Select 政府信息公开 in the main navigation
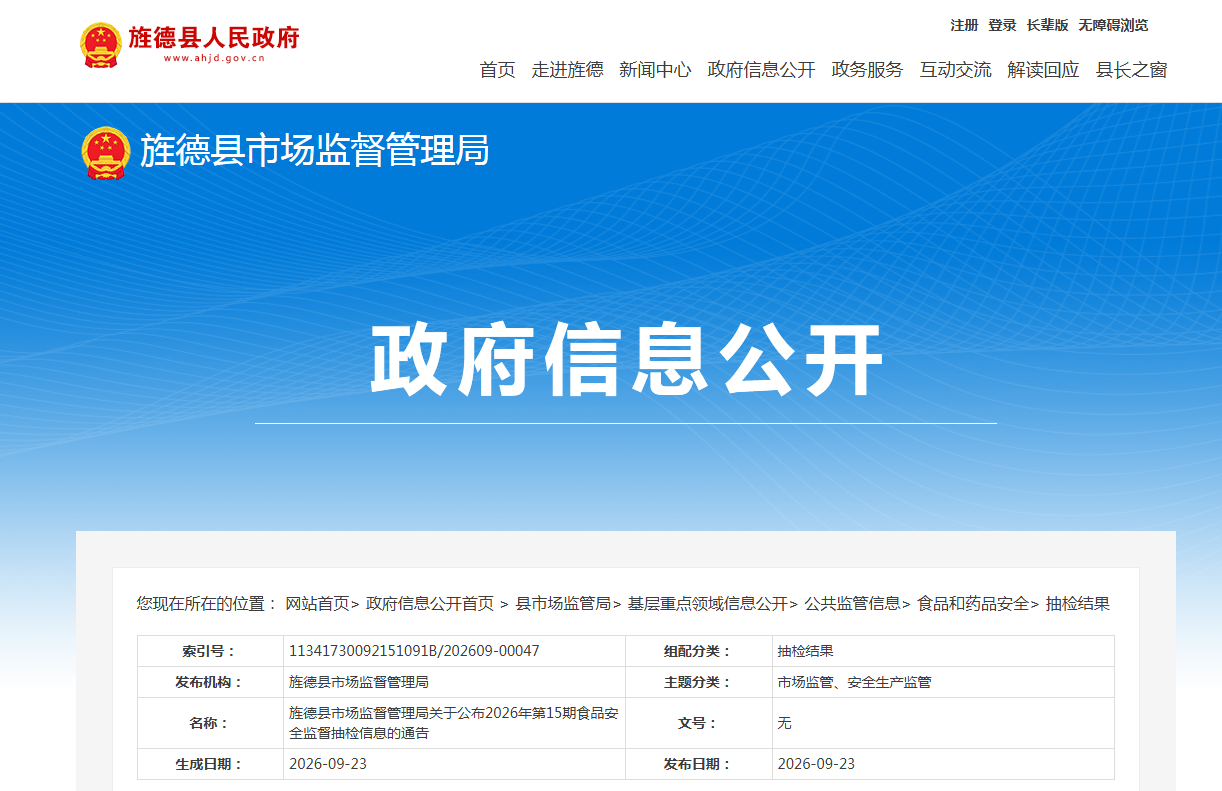 coord(761,70)
